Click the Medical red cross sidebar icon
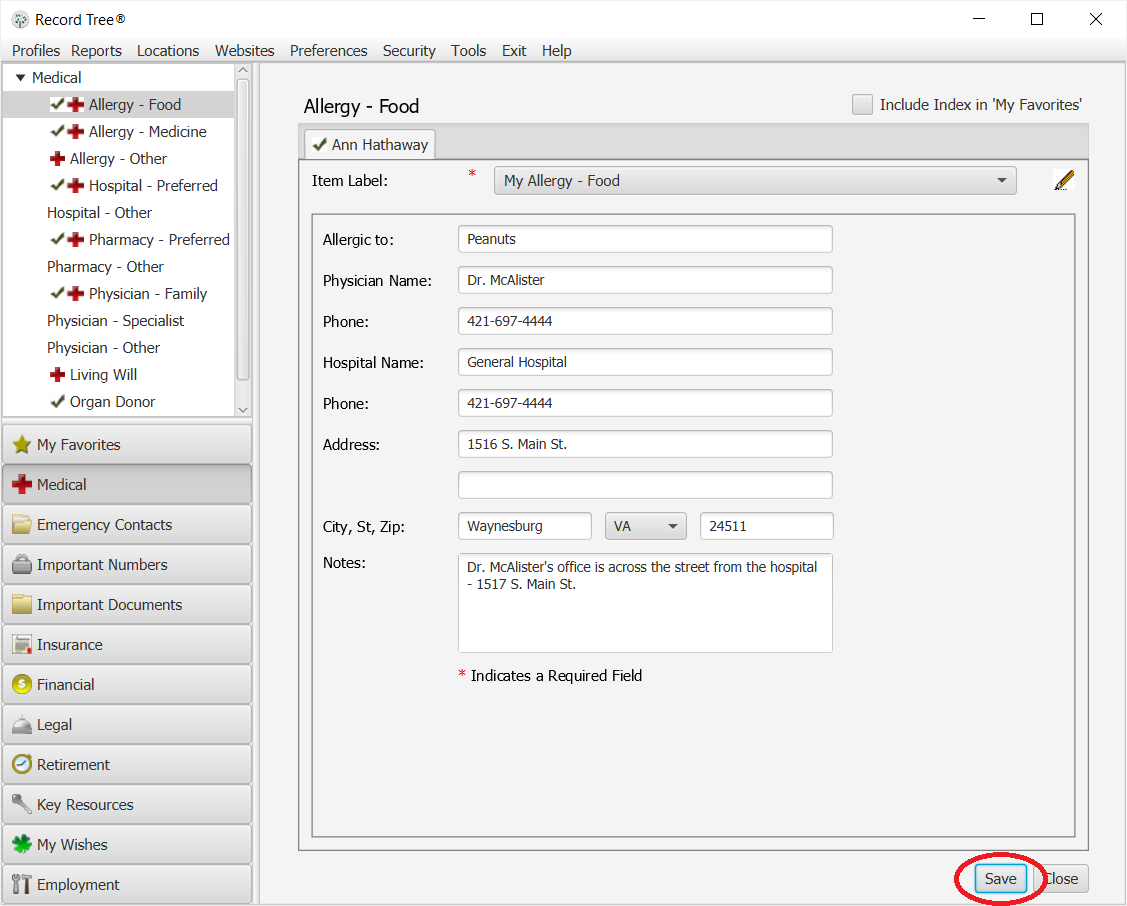This screenshot has height=906, width=1127. (x=22, y=483)
